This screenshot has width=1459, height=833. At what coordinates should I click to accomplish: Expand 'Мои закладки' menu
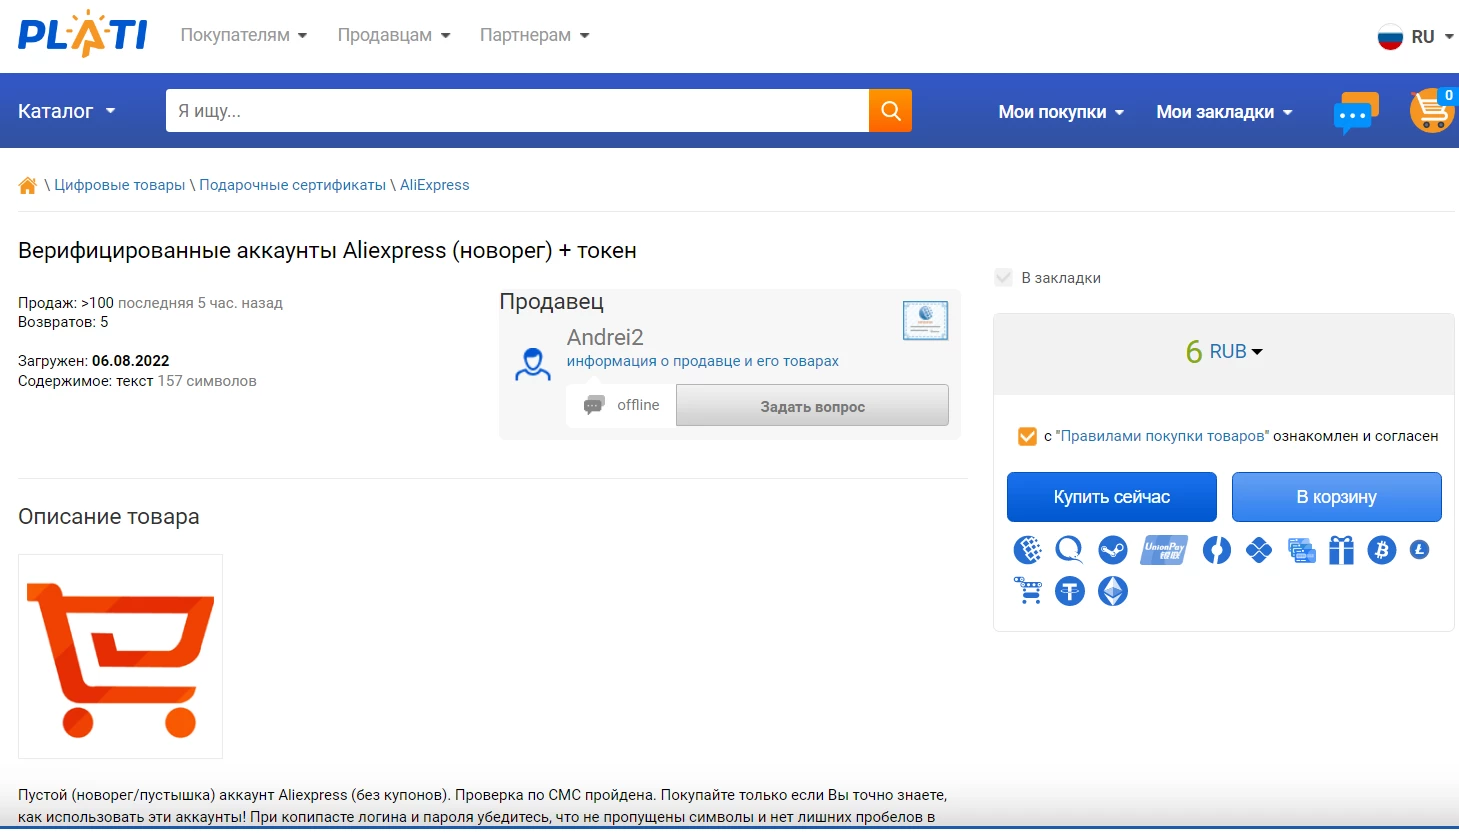point(1224,112)
